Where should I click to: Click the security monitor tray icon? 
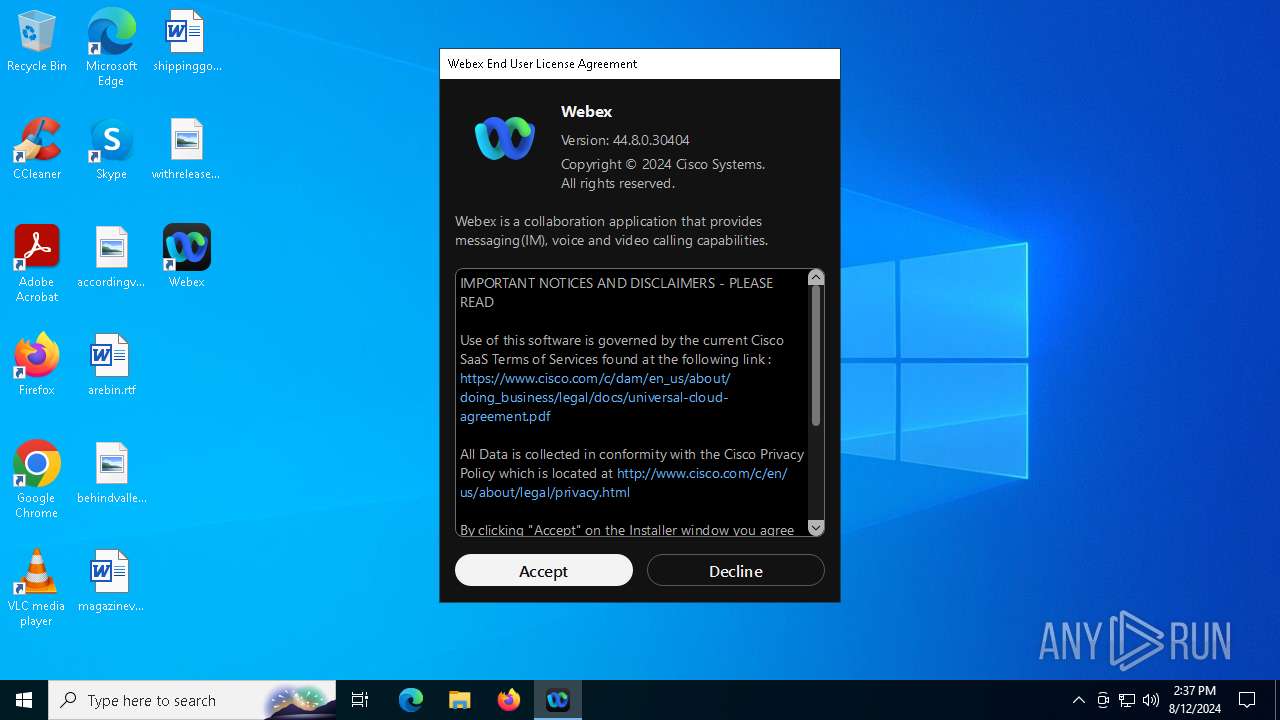point(1103,700)
